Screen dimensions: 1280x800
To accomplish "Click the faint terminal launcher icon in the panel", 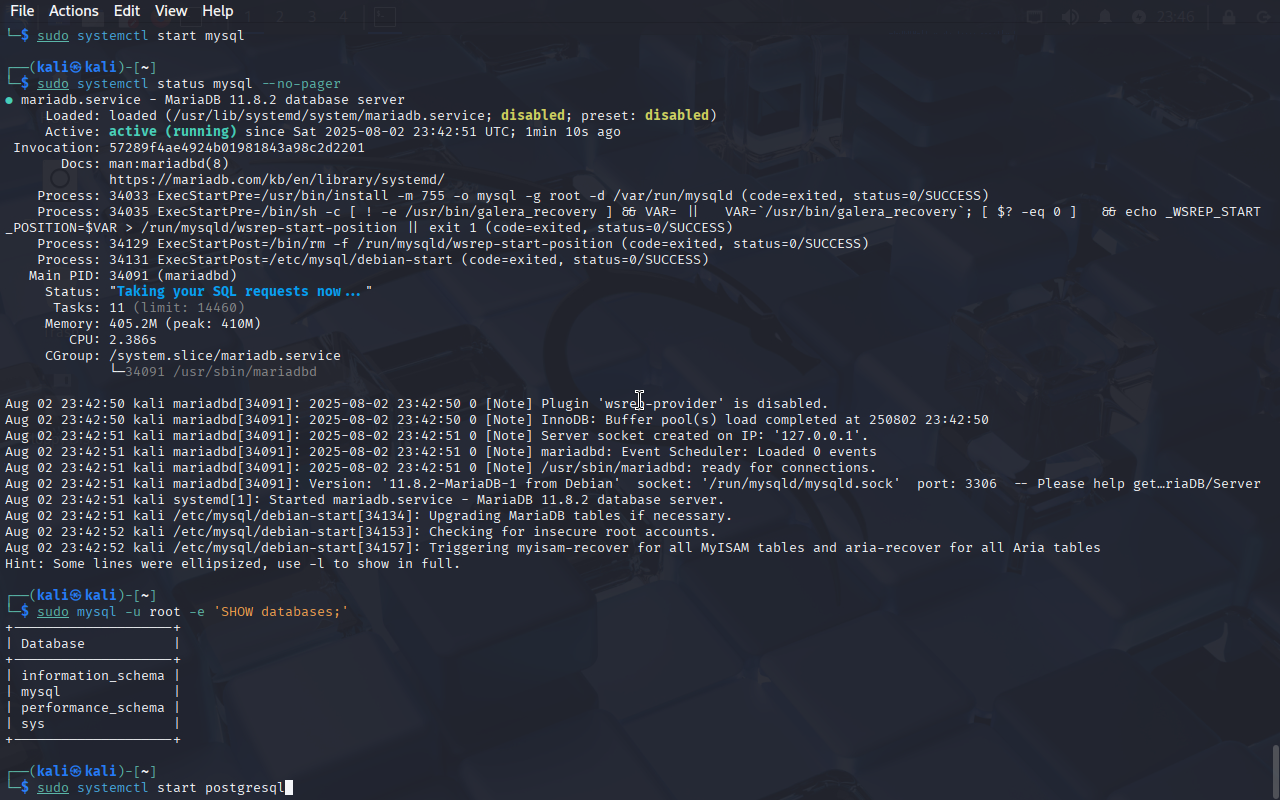I will (385, 17).
